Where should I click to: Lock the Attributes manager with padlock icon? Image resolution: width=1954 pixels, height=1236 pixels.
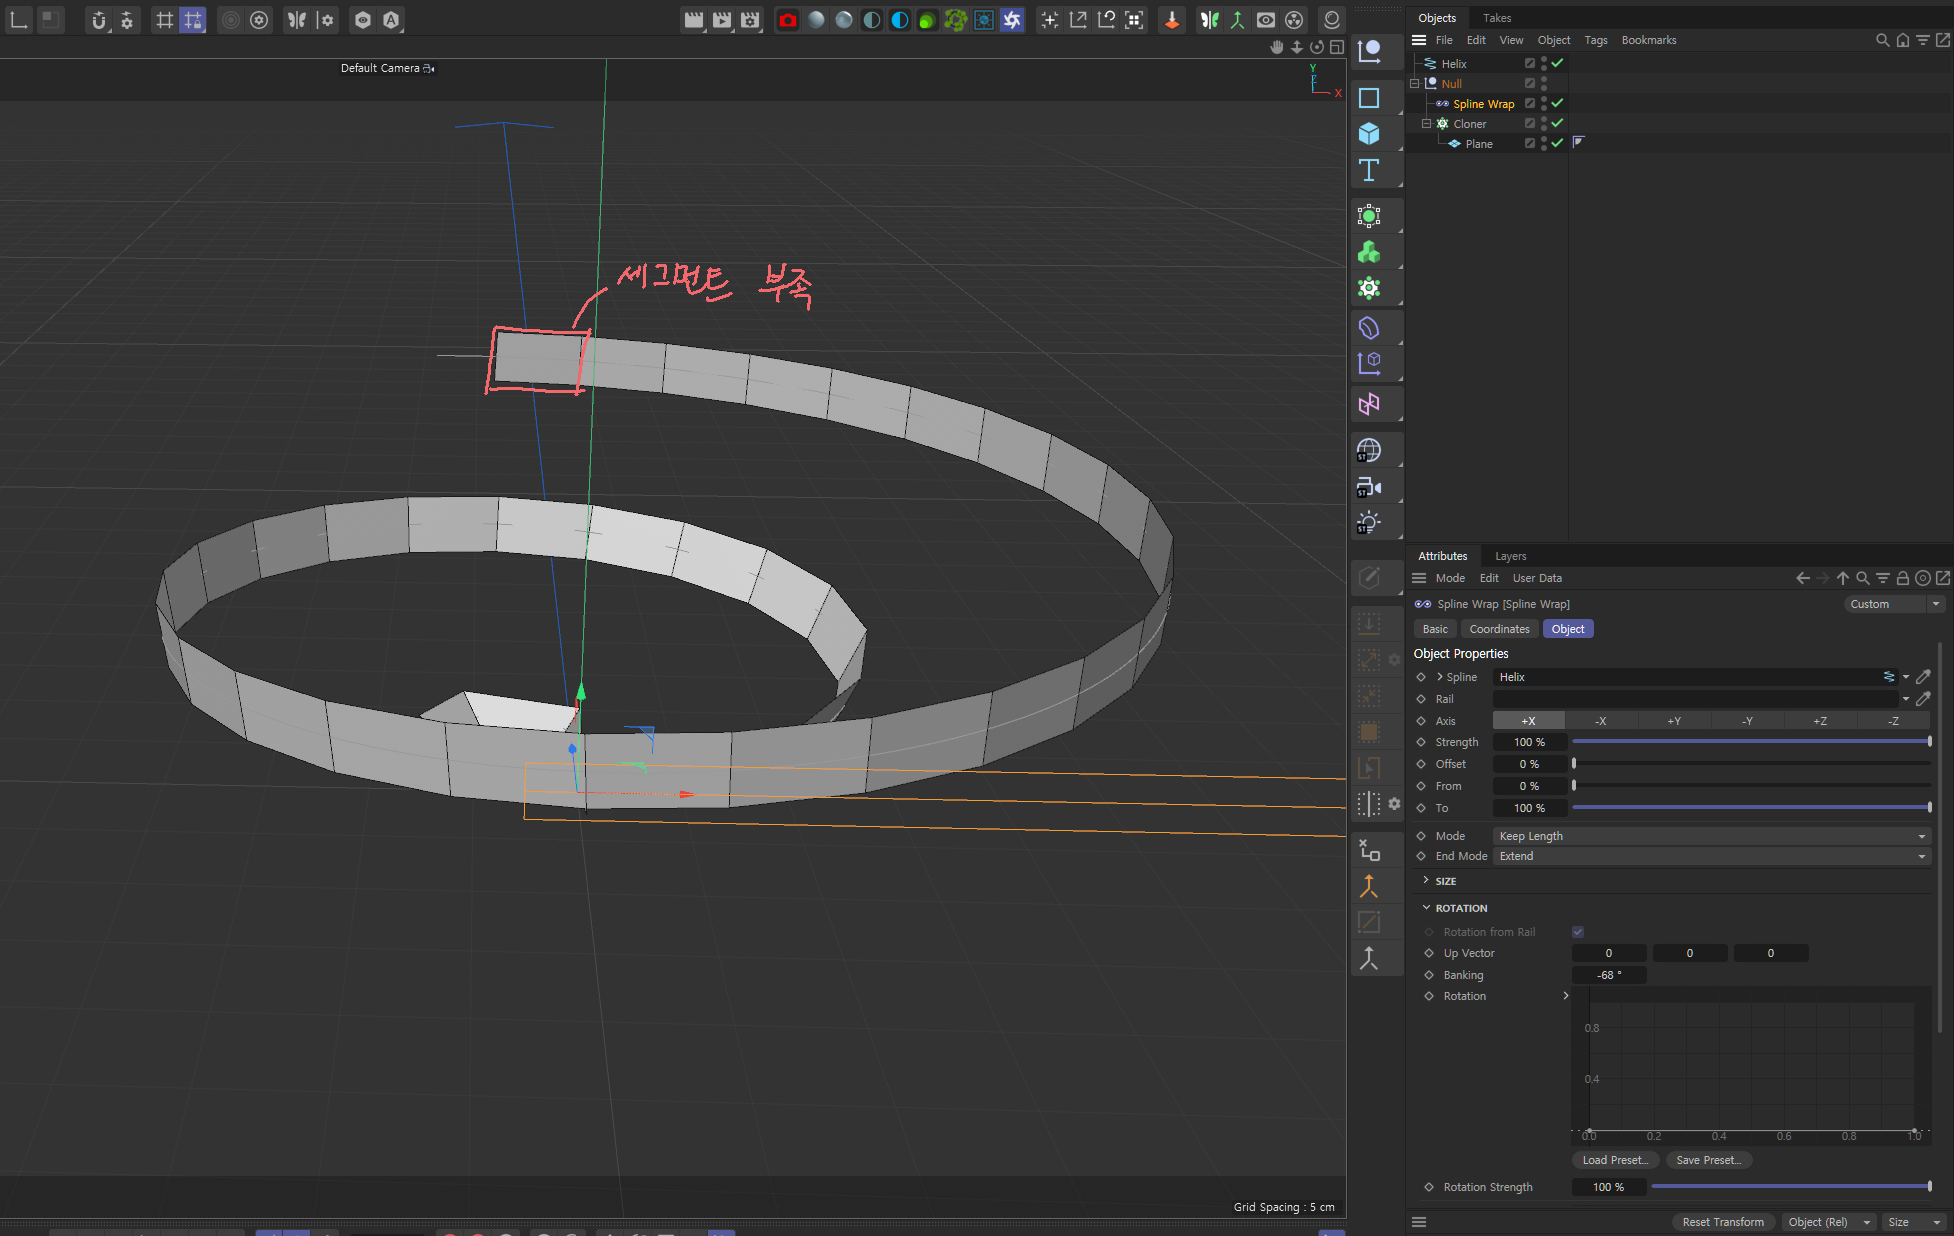click(x=1903, y=578)
